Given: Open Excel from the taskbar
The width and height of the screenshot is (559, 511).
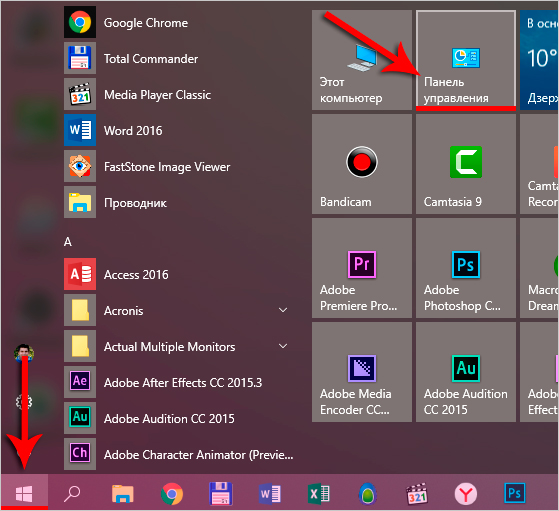Looking at the screenshot, I should [x=318, y=494].
